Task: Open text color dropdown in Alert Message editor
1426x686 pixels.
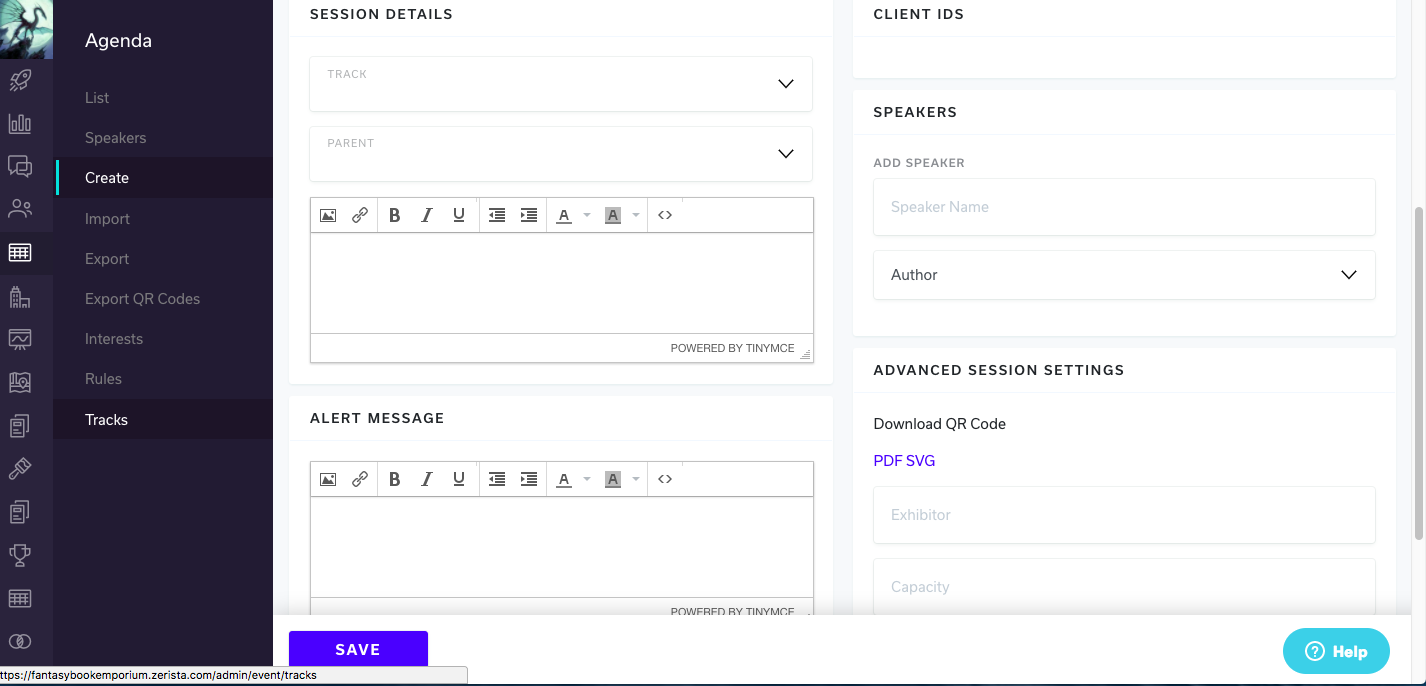Action: (587, 479)
